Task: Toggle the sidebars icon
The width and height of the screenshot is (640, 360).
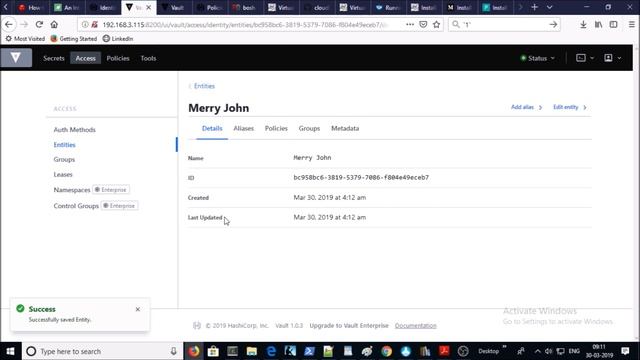Action: tap(613, 25)
